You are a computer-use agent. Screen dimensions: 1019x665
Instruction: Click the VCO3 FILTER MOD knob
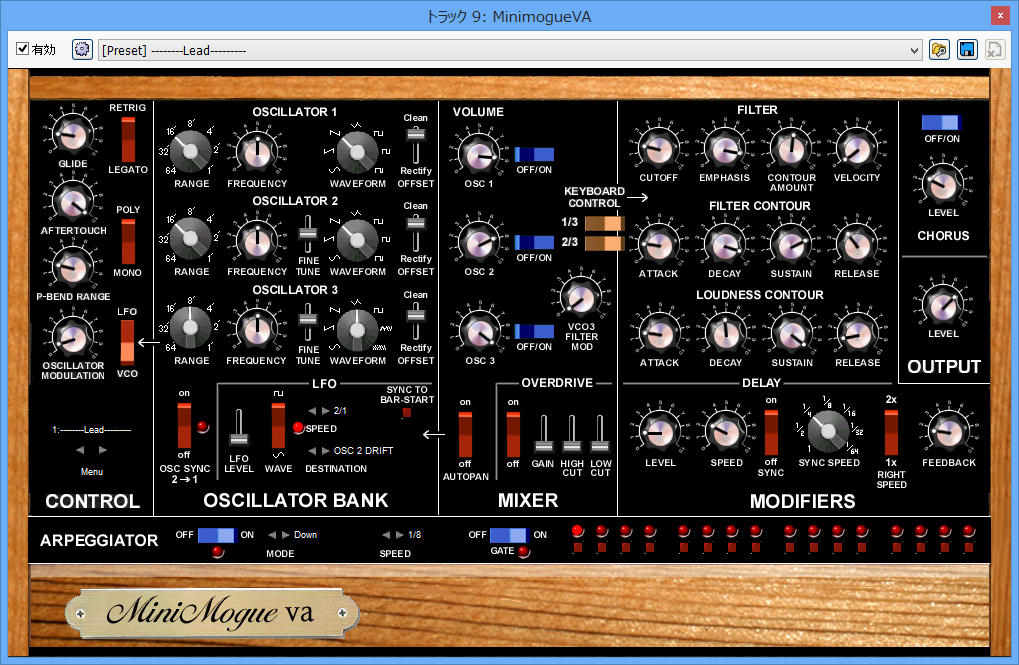pos(581,298)
